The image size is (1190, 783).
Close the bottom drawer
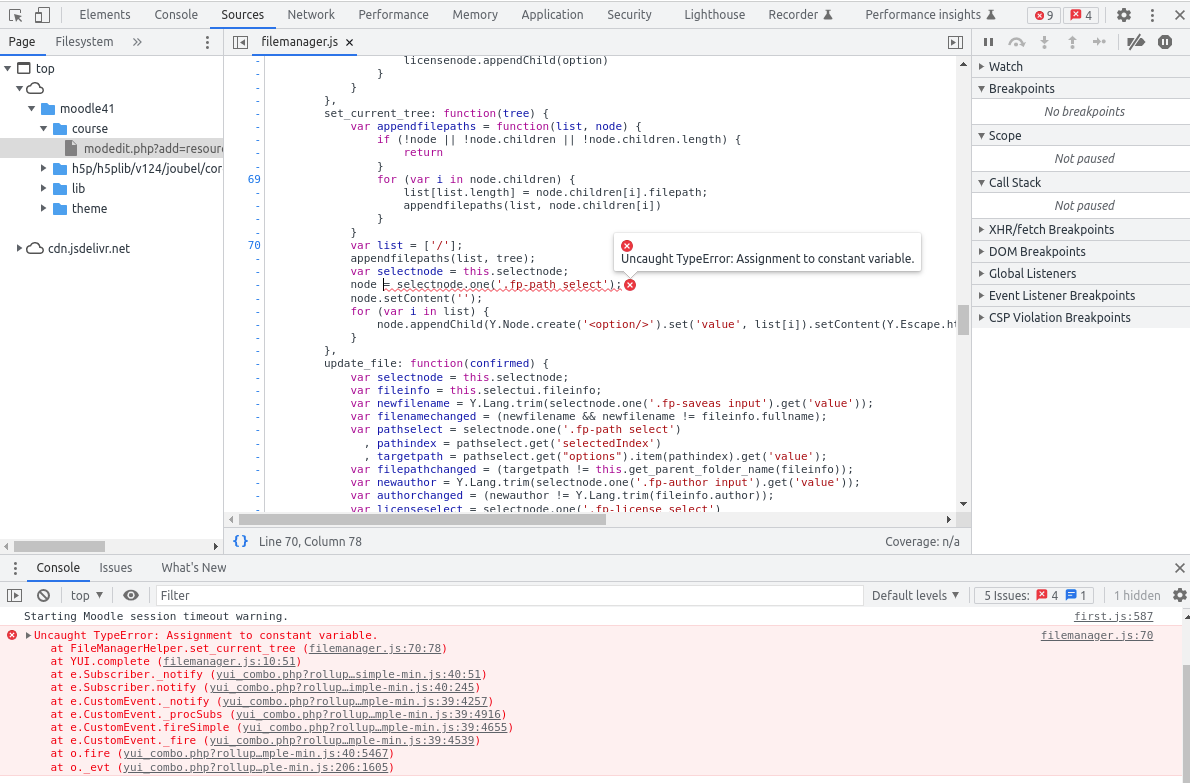1179,568
